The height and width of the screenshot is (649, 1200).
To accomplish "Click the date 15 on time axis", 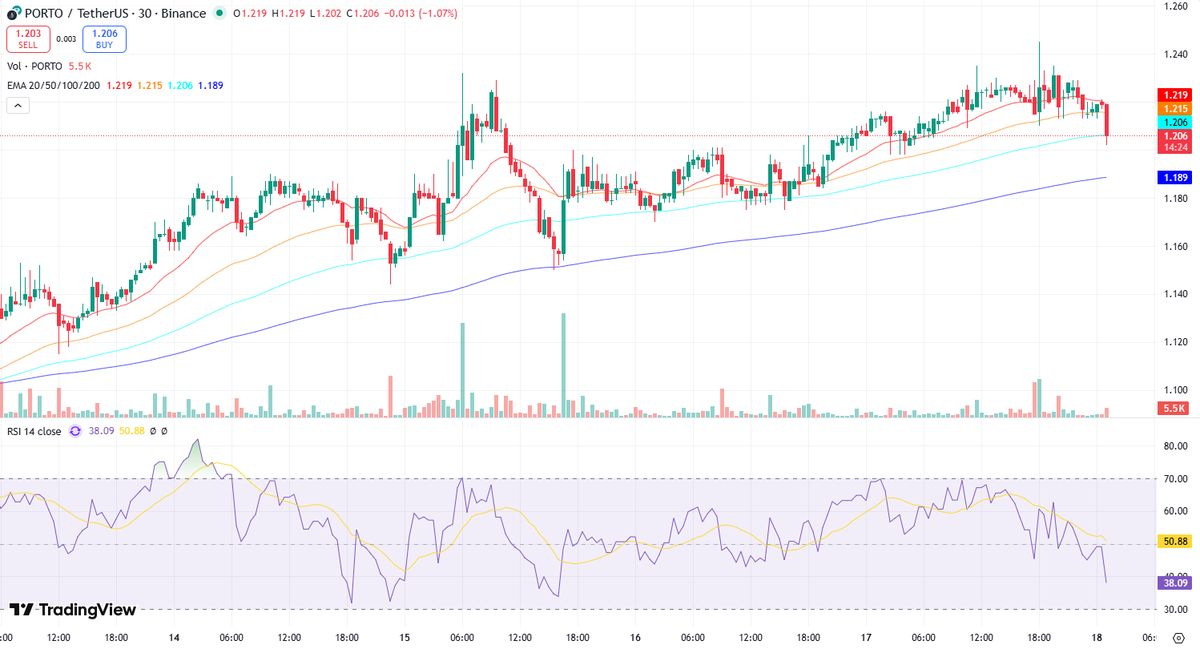I will [405, 637].
